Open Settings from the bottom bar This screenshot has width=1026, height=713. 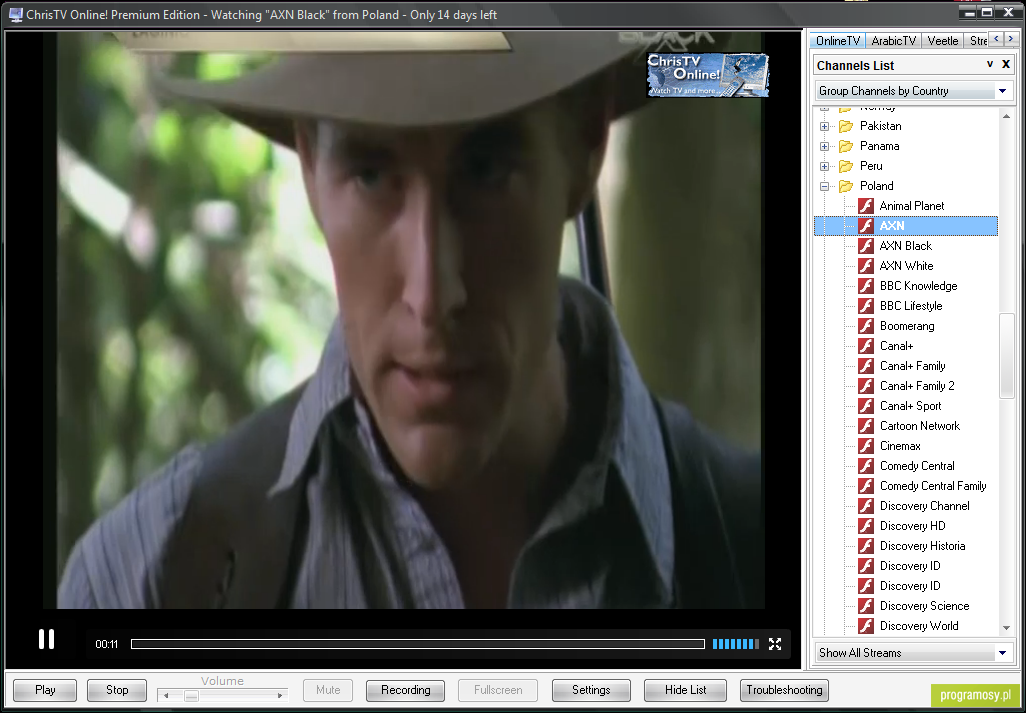(x=592, y=690)
